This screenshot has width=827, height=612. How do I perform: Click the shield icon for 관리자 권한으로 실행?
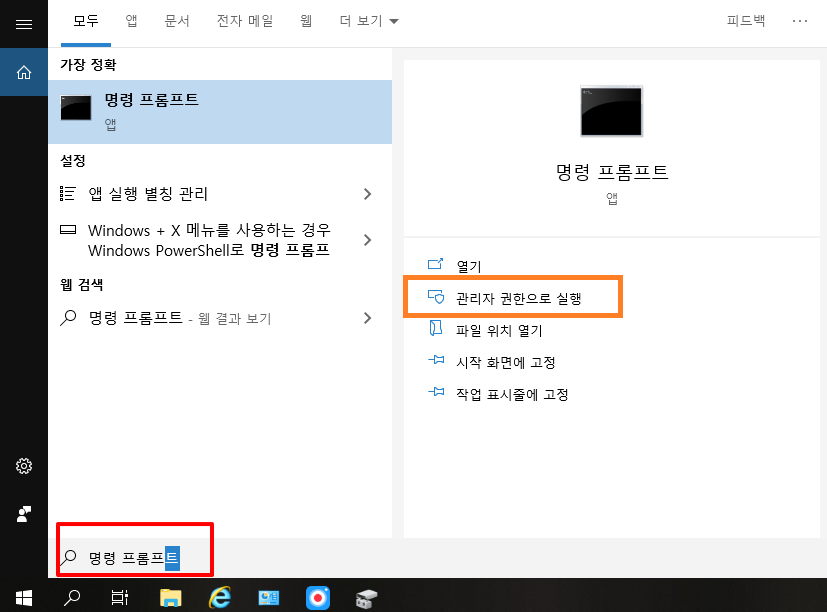coord(436,297)
